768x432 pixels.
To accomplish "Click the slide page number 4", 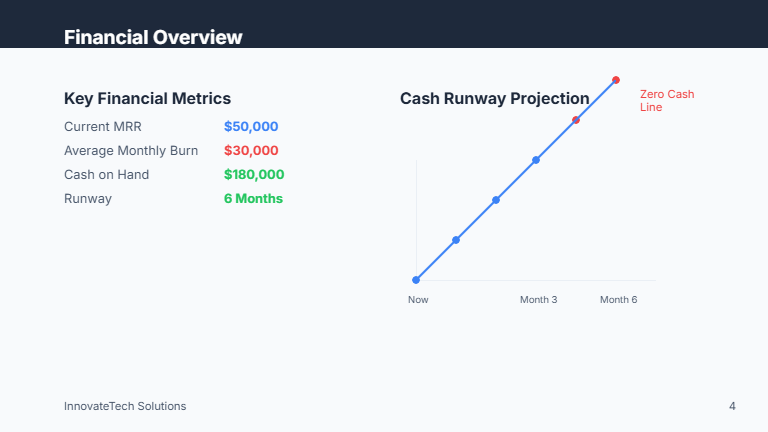I will [x=732, y=406].
